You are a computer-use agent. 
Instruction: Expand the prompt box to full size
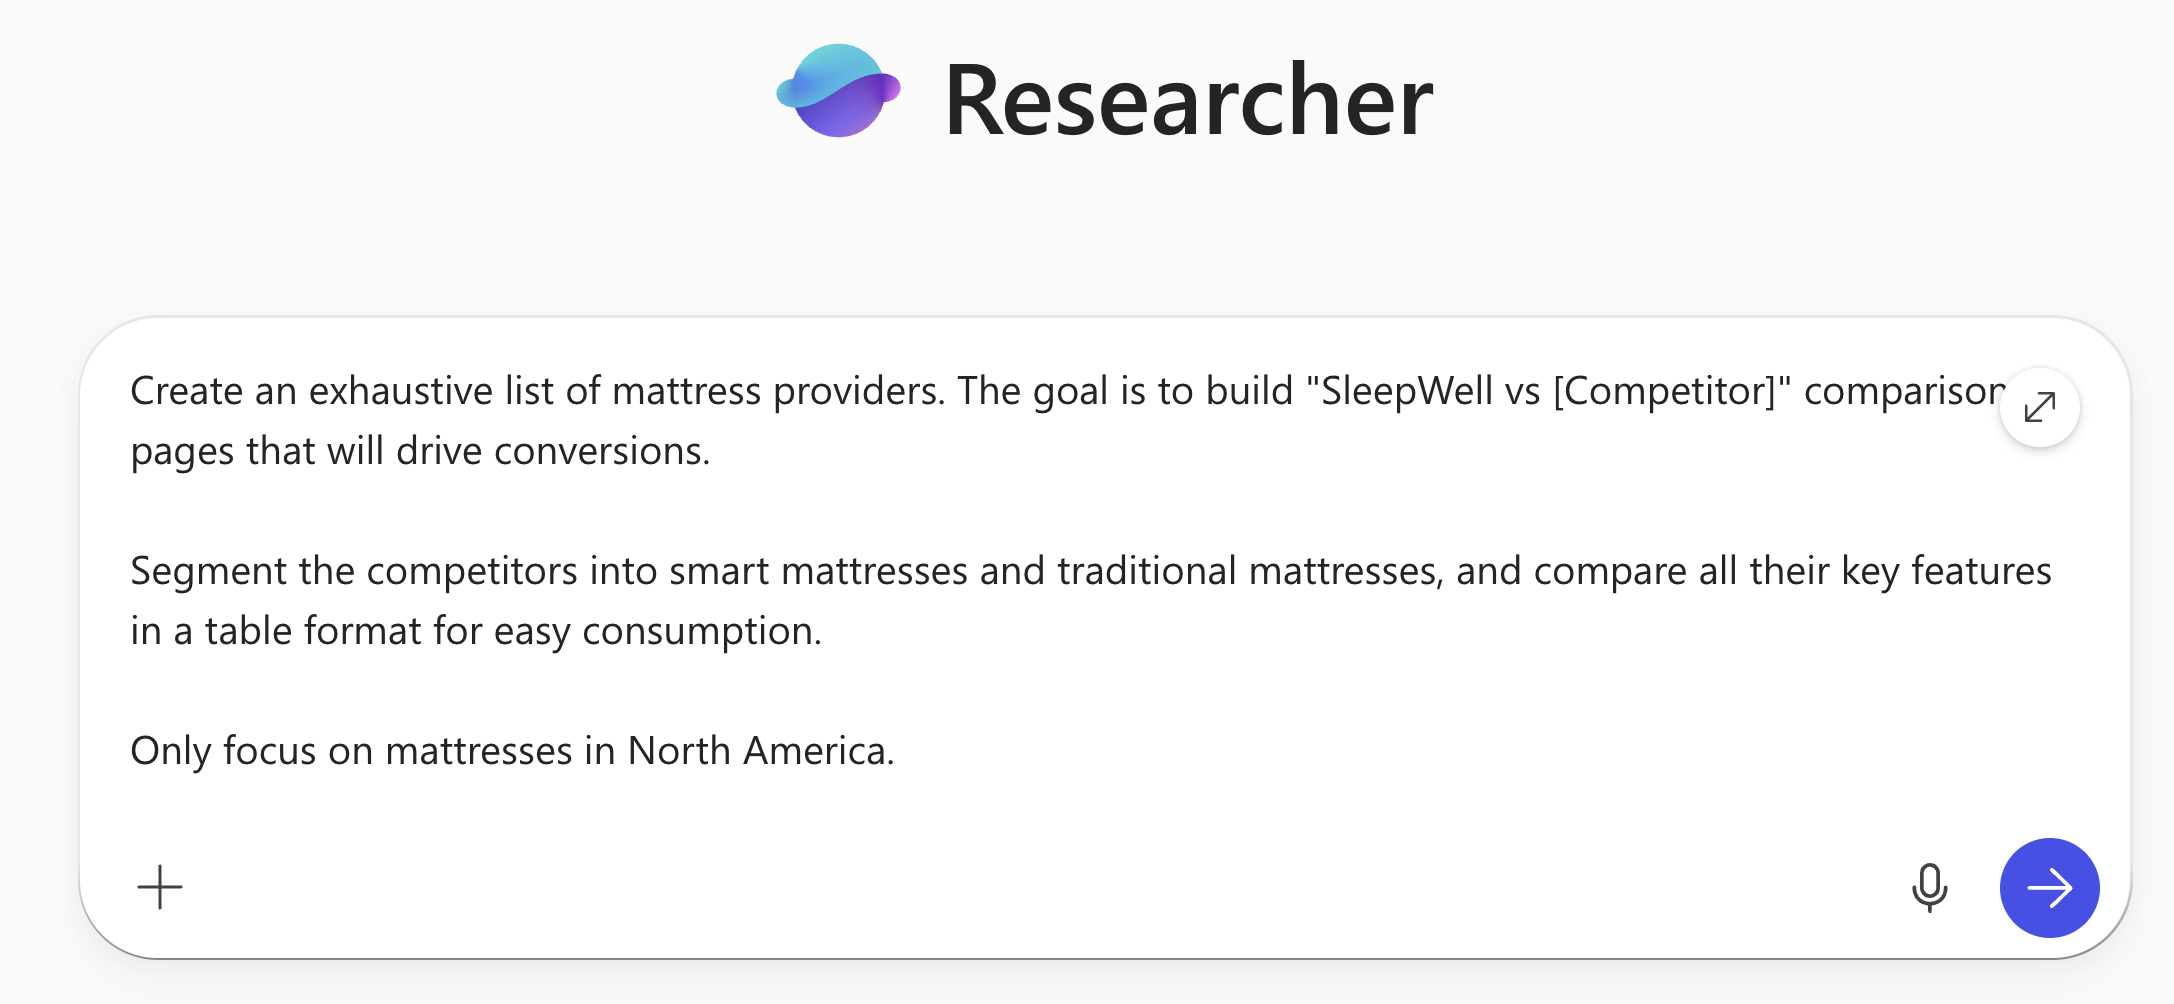pos(2039,407)
